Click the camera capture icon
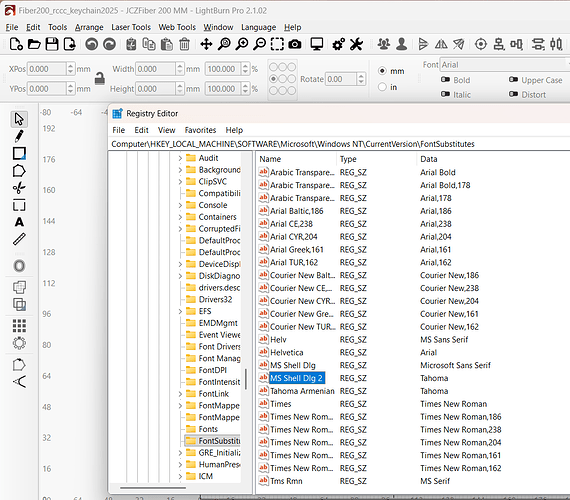 [295, 44]
